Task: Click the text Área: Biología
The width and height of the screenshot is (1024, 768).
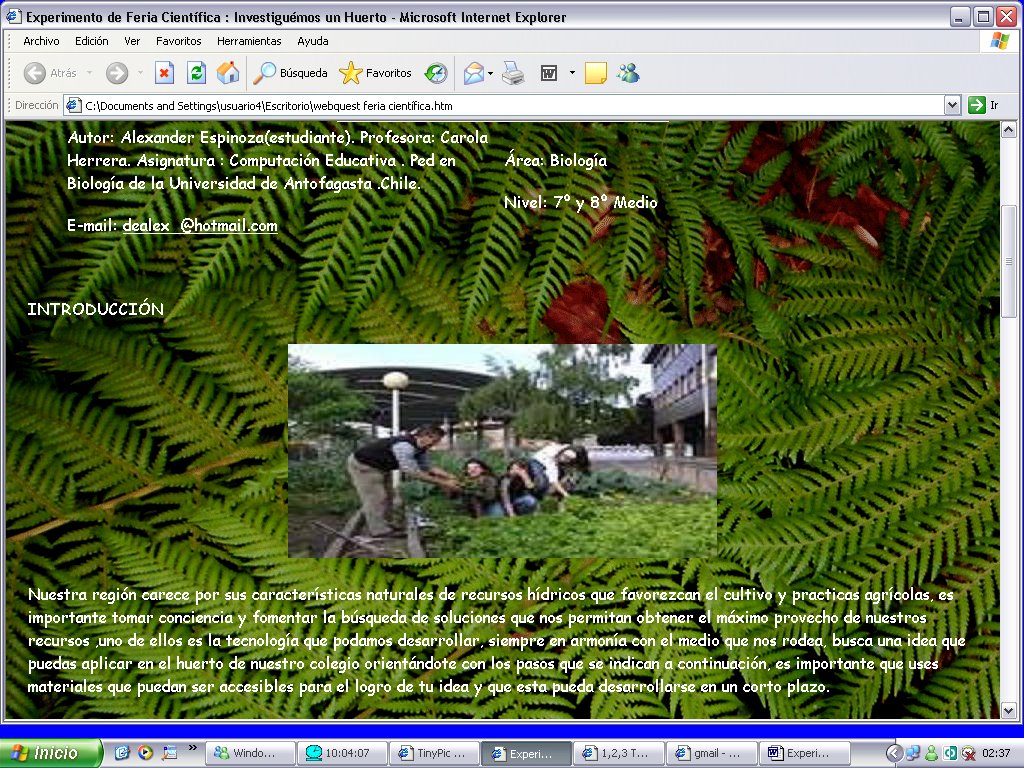Action: pos(556,161)
